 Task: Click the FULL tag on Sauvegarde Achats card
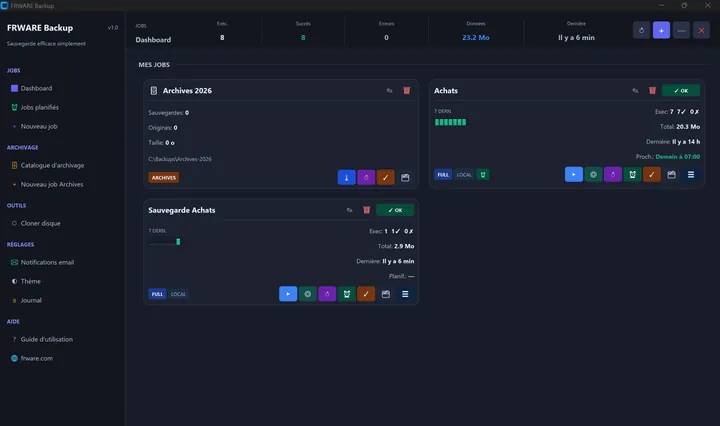[x=157, y=294]
